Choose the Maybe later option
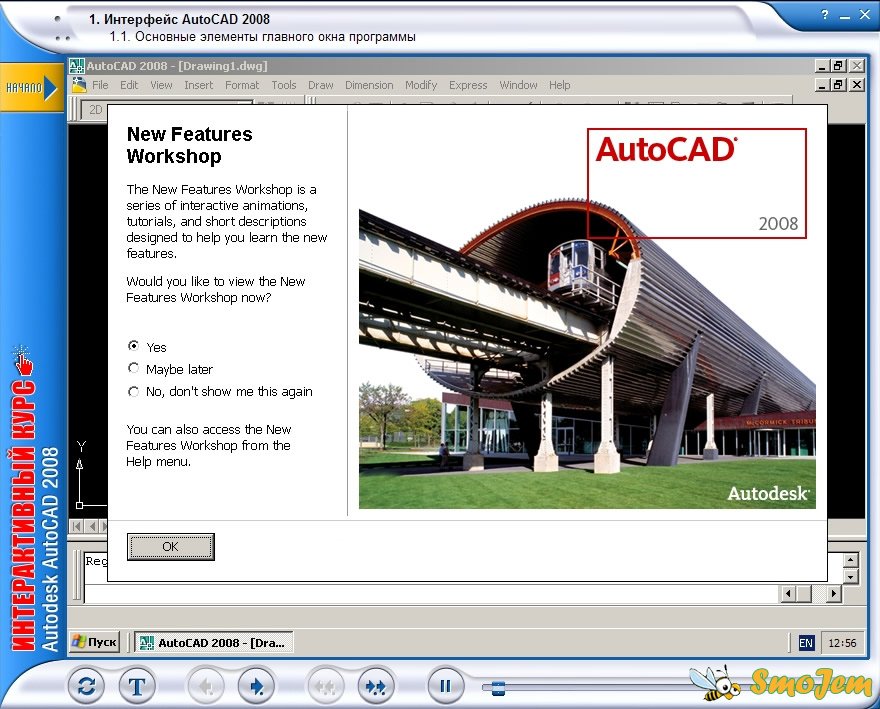Image resolution: width=880 pixels, height=709 pixels. (x=134, y=368)
